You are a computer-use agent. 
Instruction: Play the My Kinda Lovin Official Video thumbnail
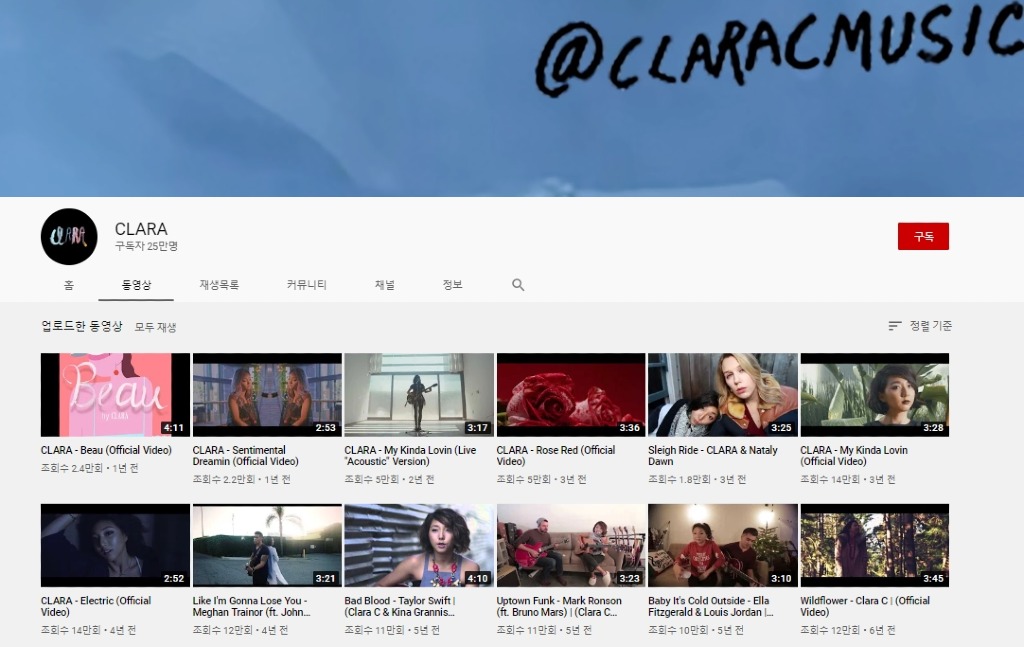pyautogui.click(x=874, y=395)
